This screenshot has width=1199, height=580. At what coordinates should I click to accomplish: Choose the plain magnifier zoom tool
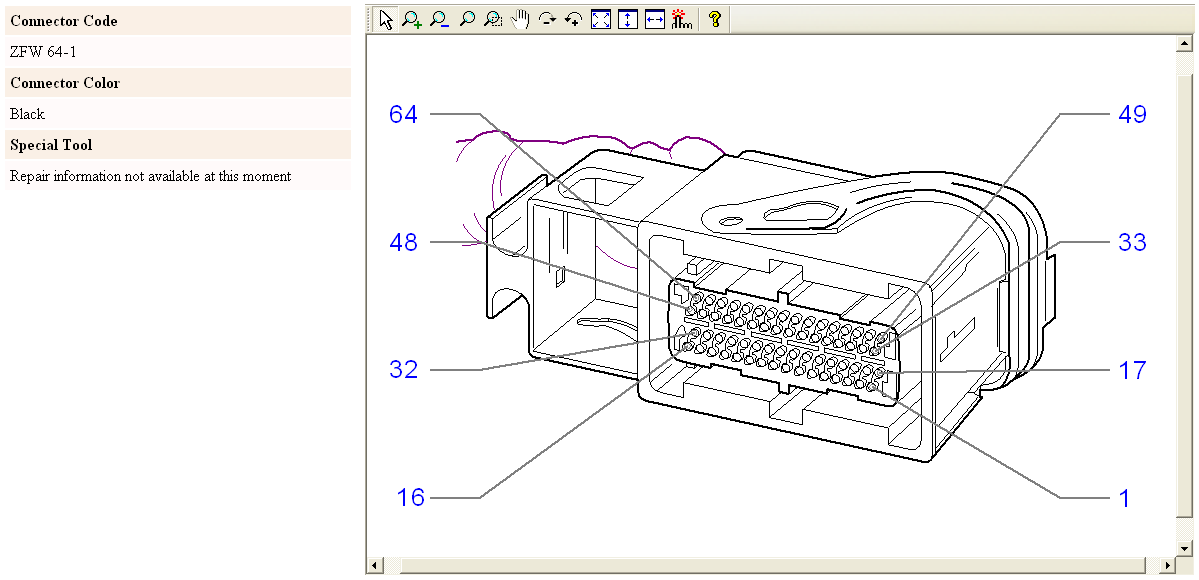click(x=466, y=19)
